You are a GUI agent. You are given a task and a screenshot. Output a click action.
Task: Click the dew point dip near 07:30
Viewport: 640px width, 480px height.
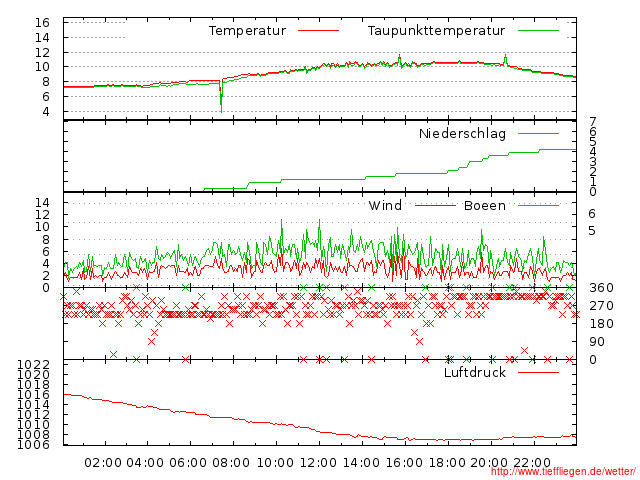tap(221, 97)
